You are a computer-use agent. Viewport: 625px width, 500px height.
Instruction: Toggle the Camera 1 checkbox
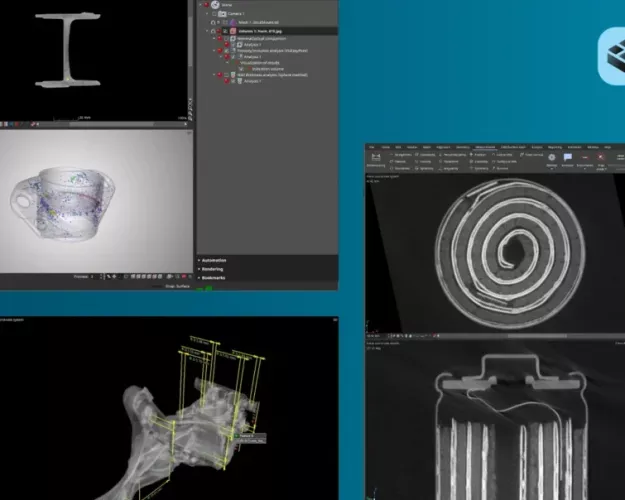click(x=213, y=13)
